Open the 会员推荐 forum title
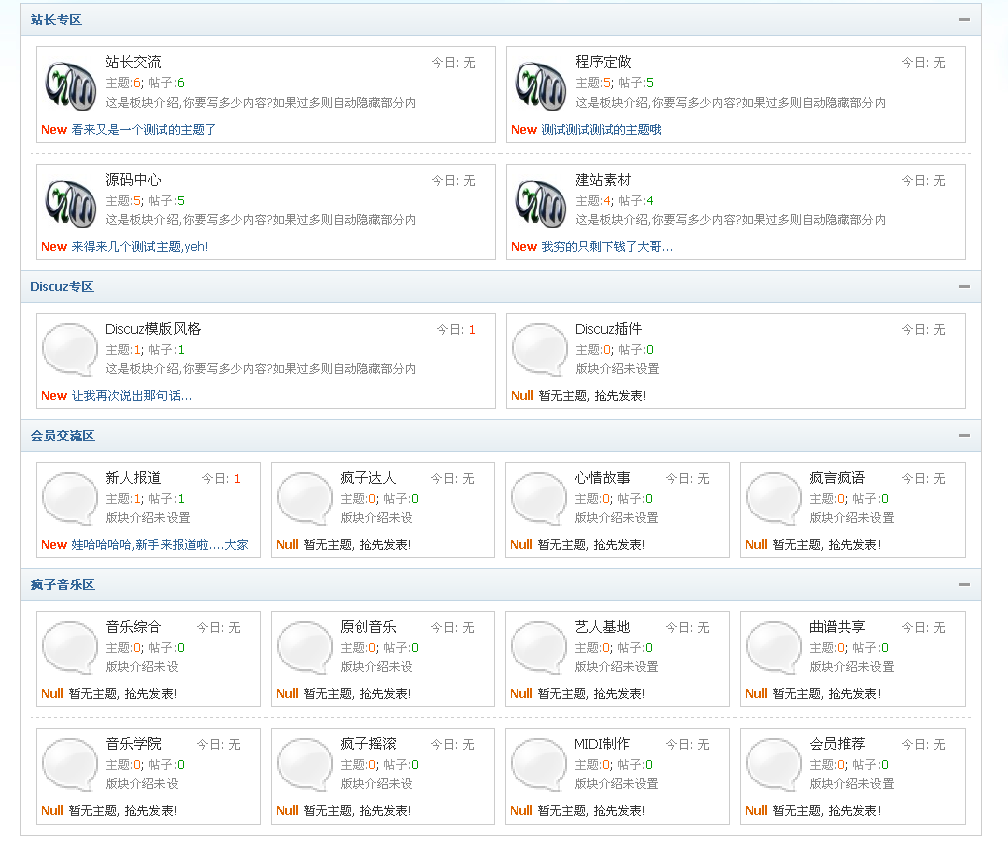Viewport: 1008px width, 845px height. coord(837,744)
